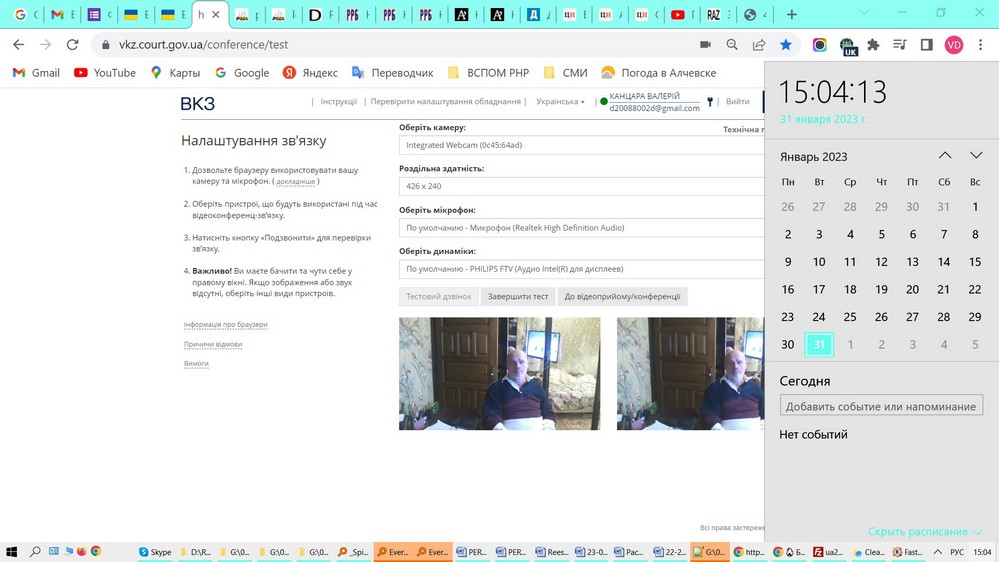This screenshot has width=999, height=562.
Task: Click Скрыть расписание to hide agenda
Action: point(925,531)
